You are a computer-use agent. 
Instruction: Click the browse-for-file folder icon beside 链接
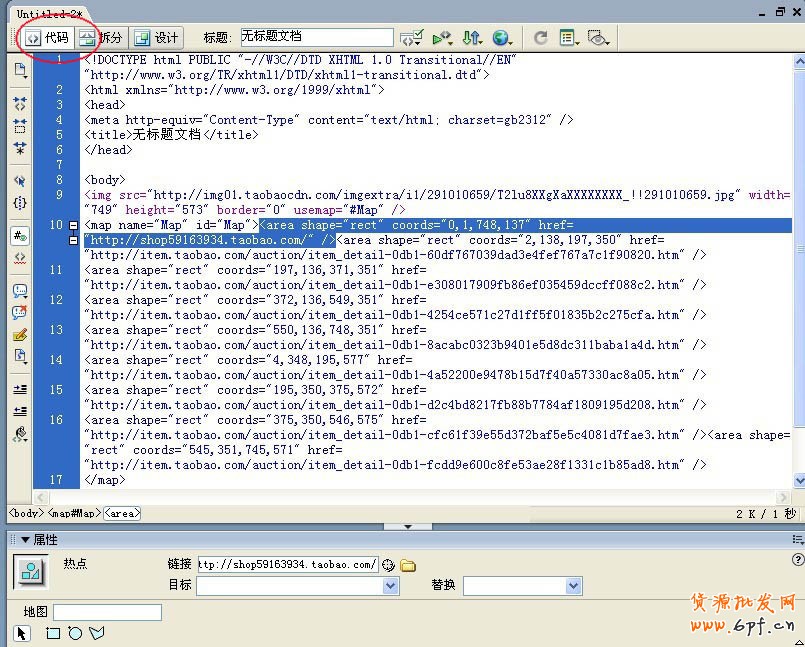click(x=408, y=565)
